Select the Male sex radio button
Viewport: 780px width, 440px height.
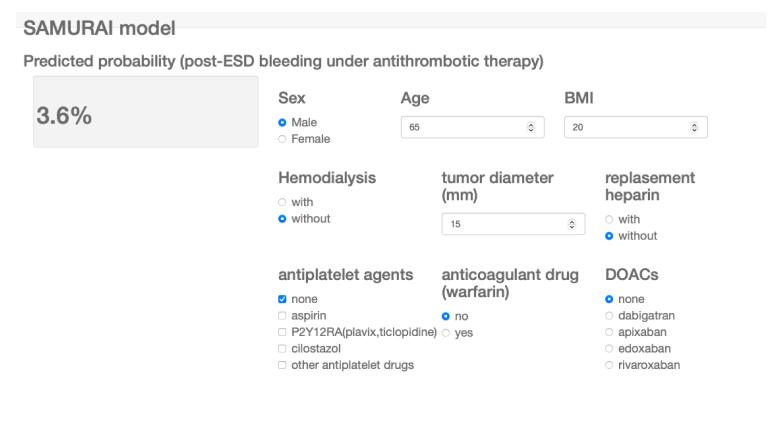click(283, 122)
